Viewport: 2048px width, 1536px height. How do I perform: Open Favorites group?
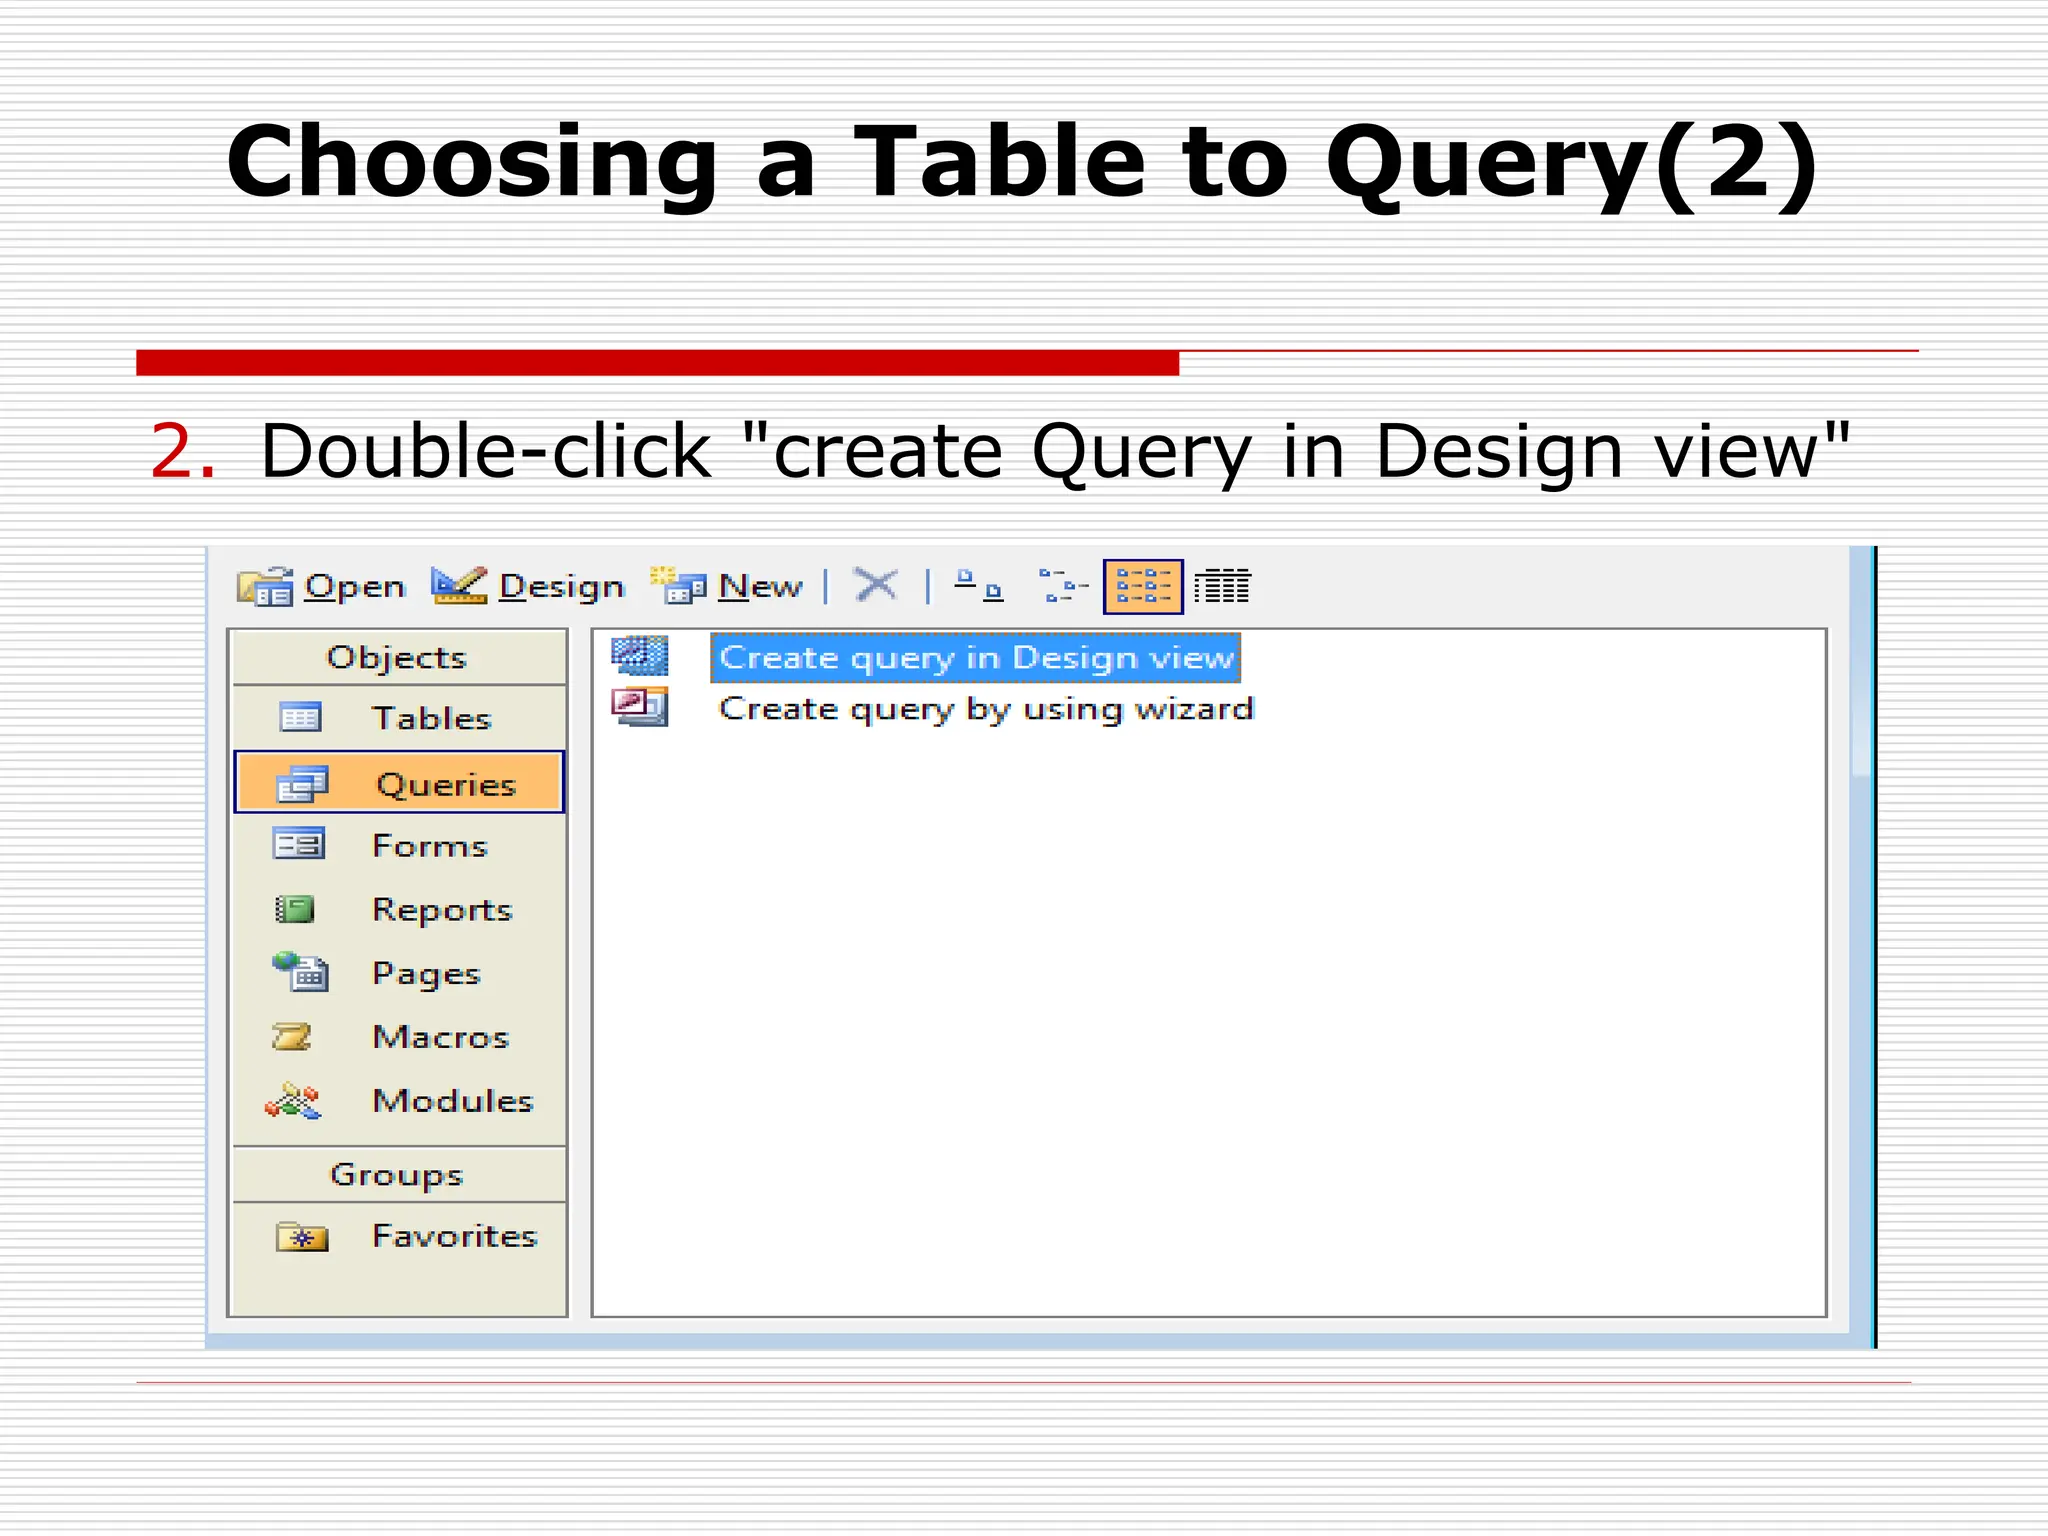(398, 1236)
